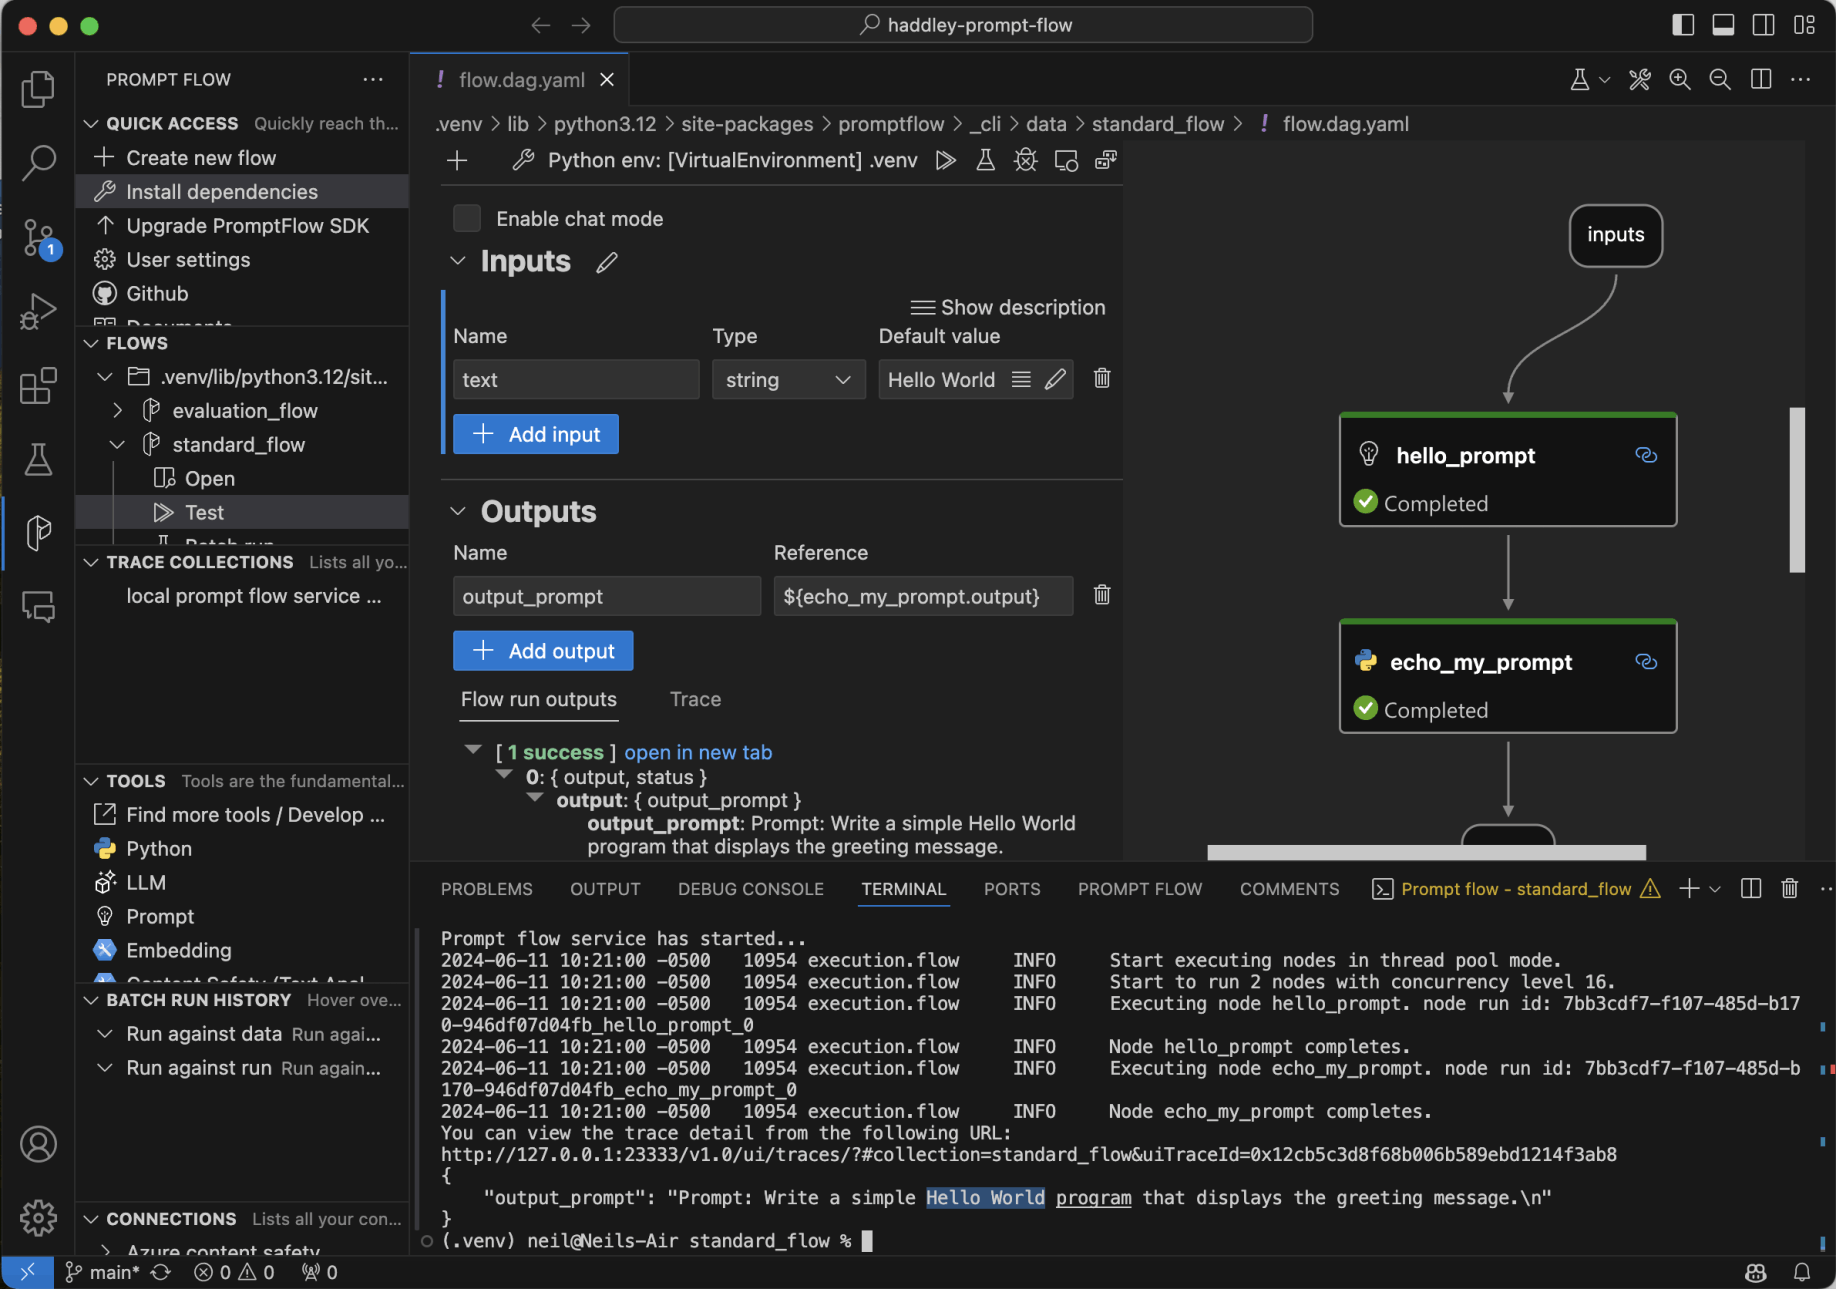The image size is (1836, 1289).
Task: Collapse the Outputs section
Action: 458,512
